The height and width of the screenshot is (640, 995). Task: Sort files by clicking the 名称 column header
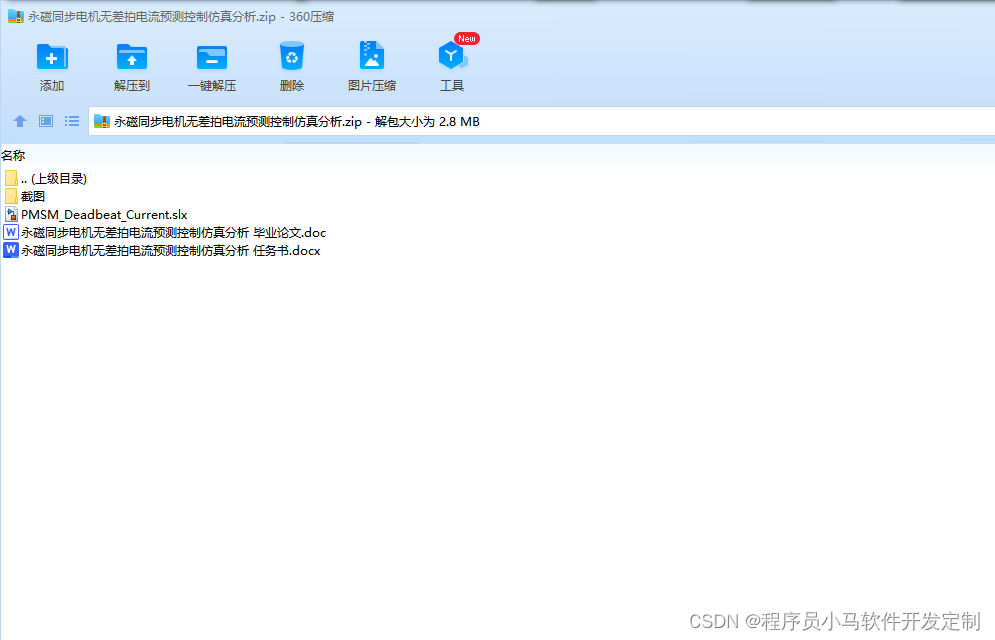pos(16,155)
